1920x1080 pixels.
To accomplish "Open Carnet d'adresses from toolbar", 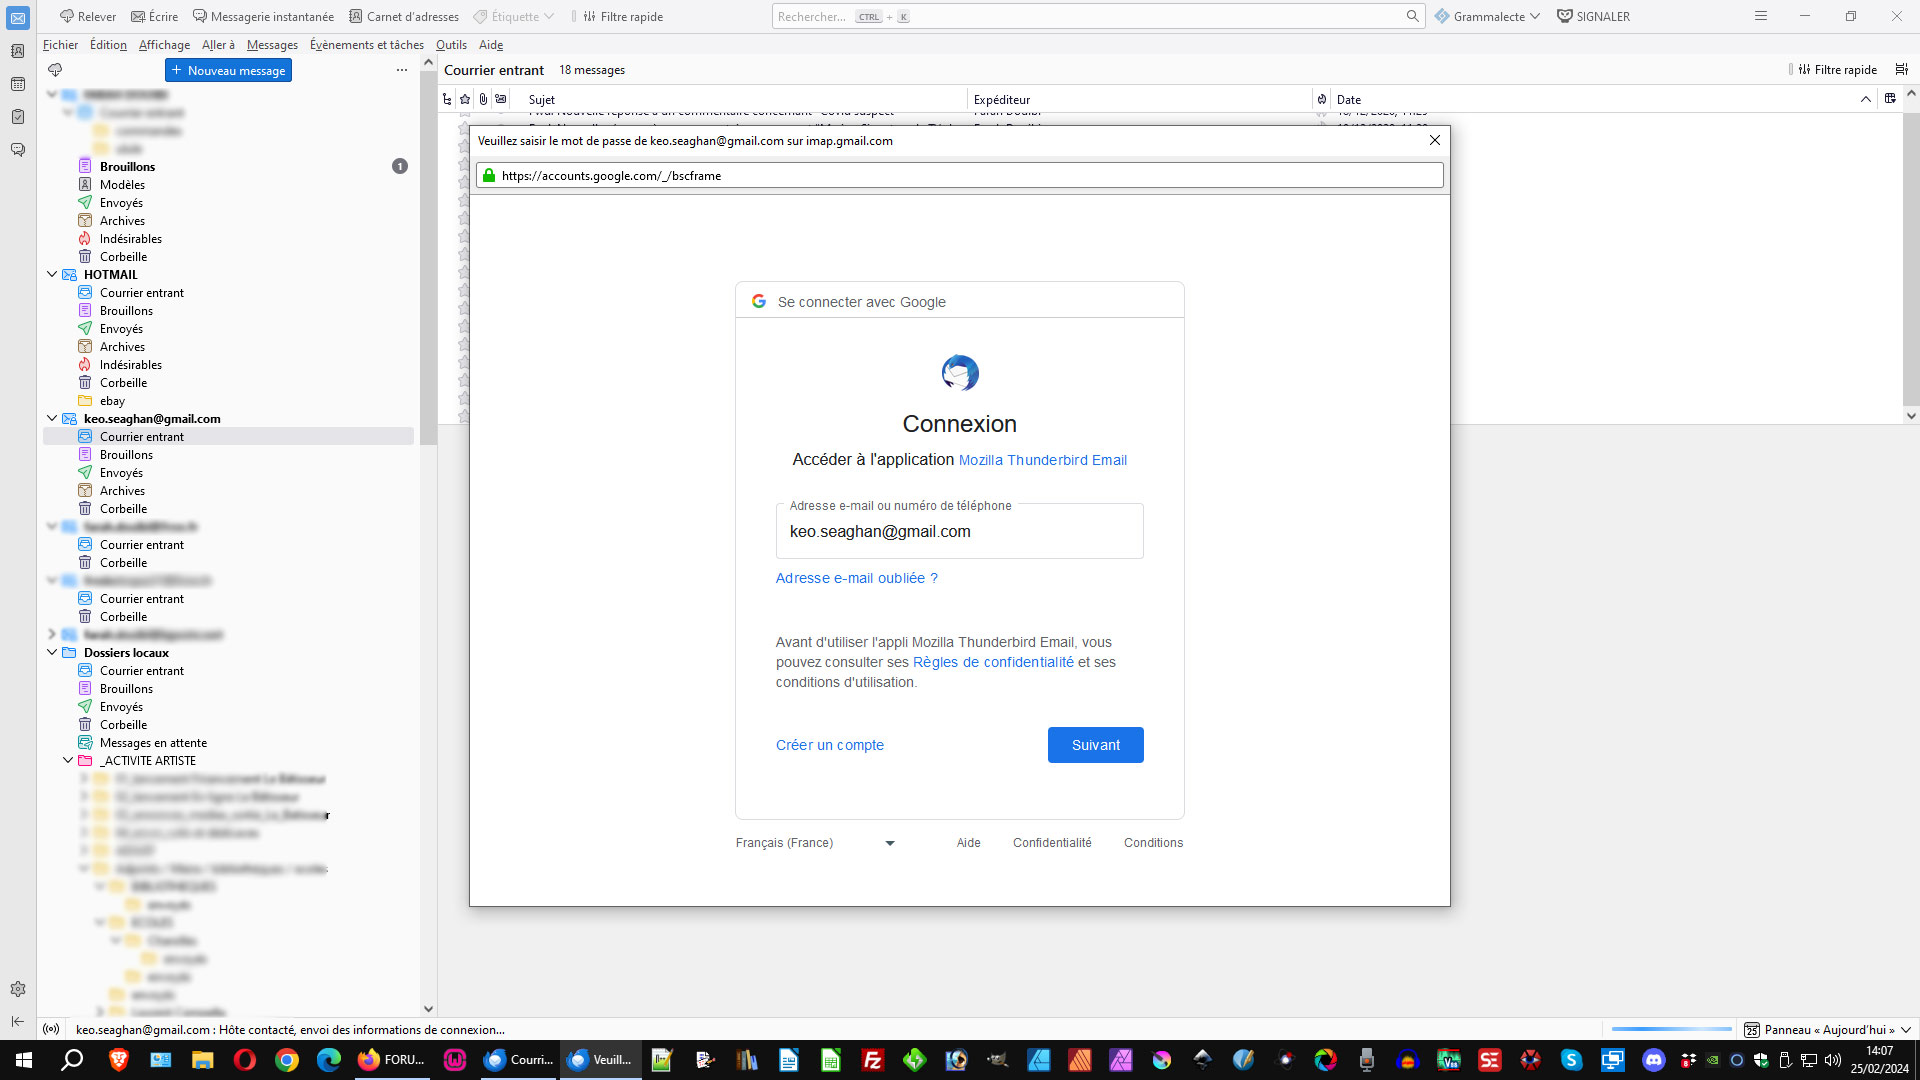I will [x=404, y=16].
